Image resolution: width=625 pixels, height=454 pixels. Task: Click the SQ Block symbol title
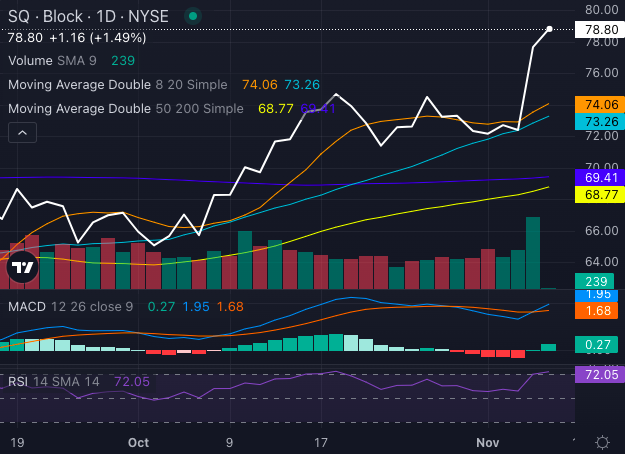[x=88, y=16]
